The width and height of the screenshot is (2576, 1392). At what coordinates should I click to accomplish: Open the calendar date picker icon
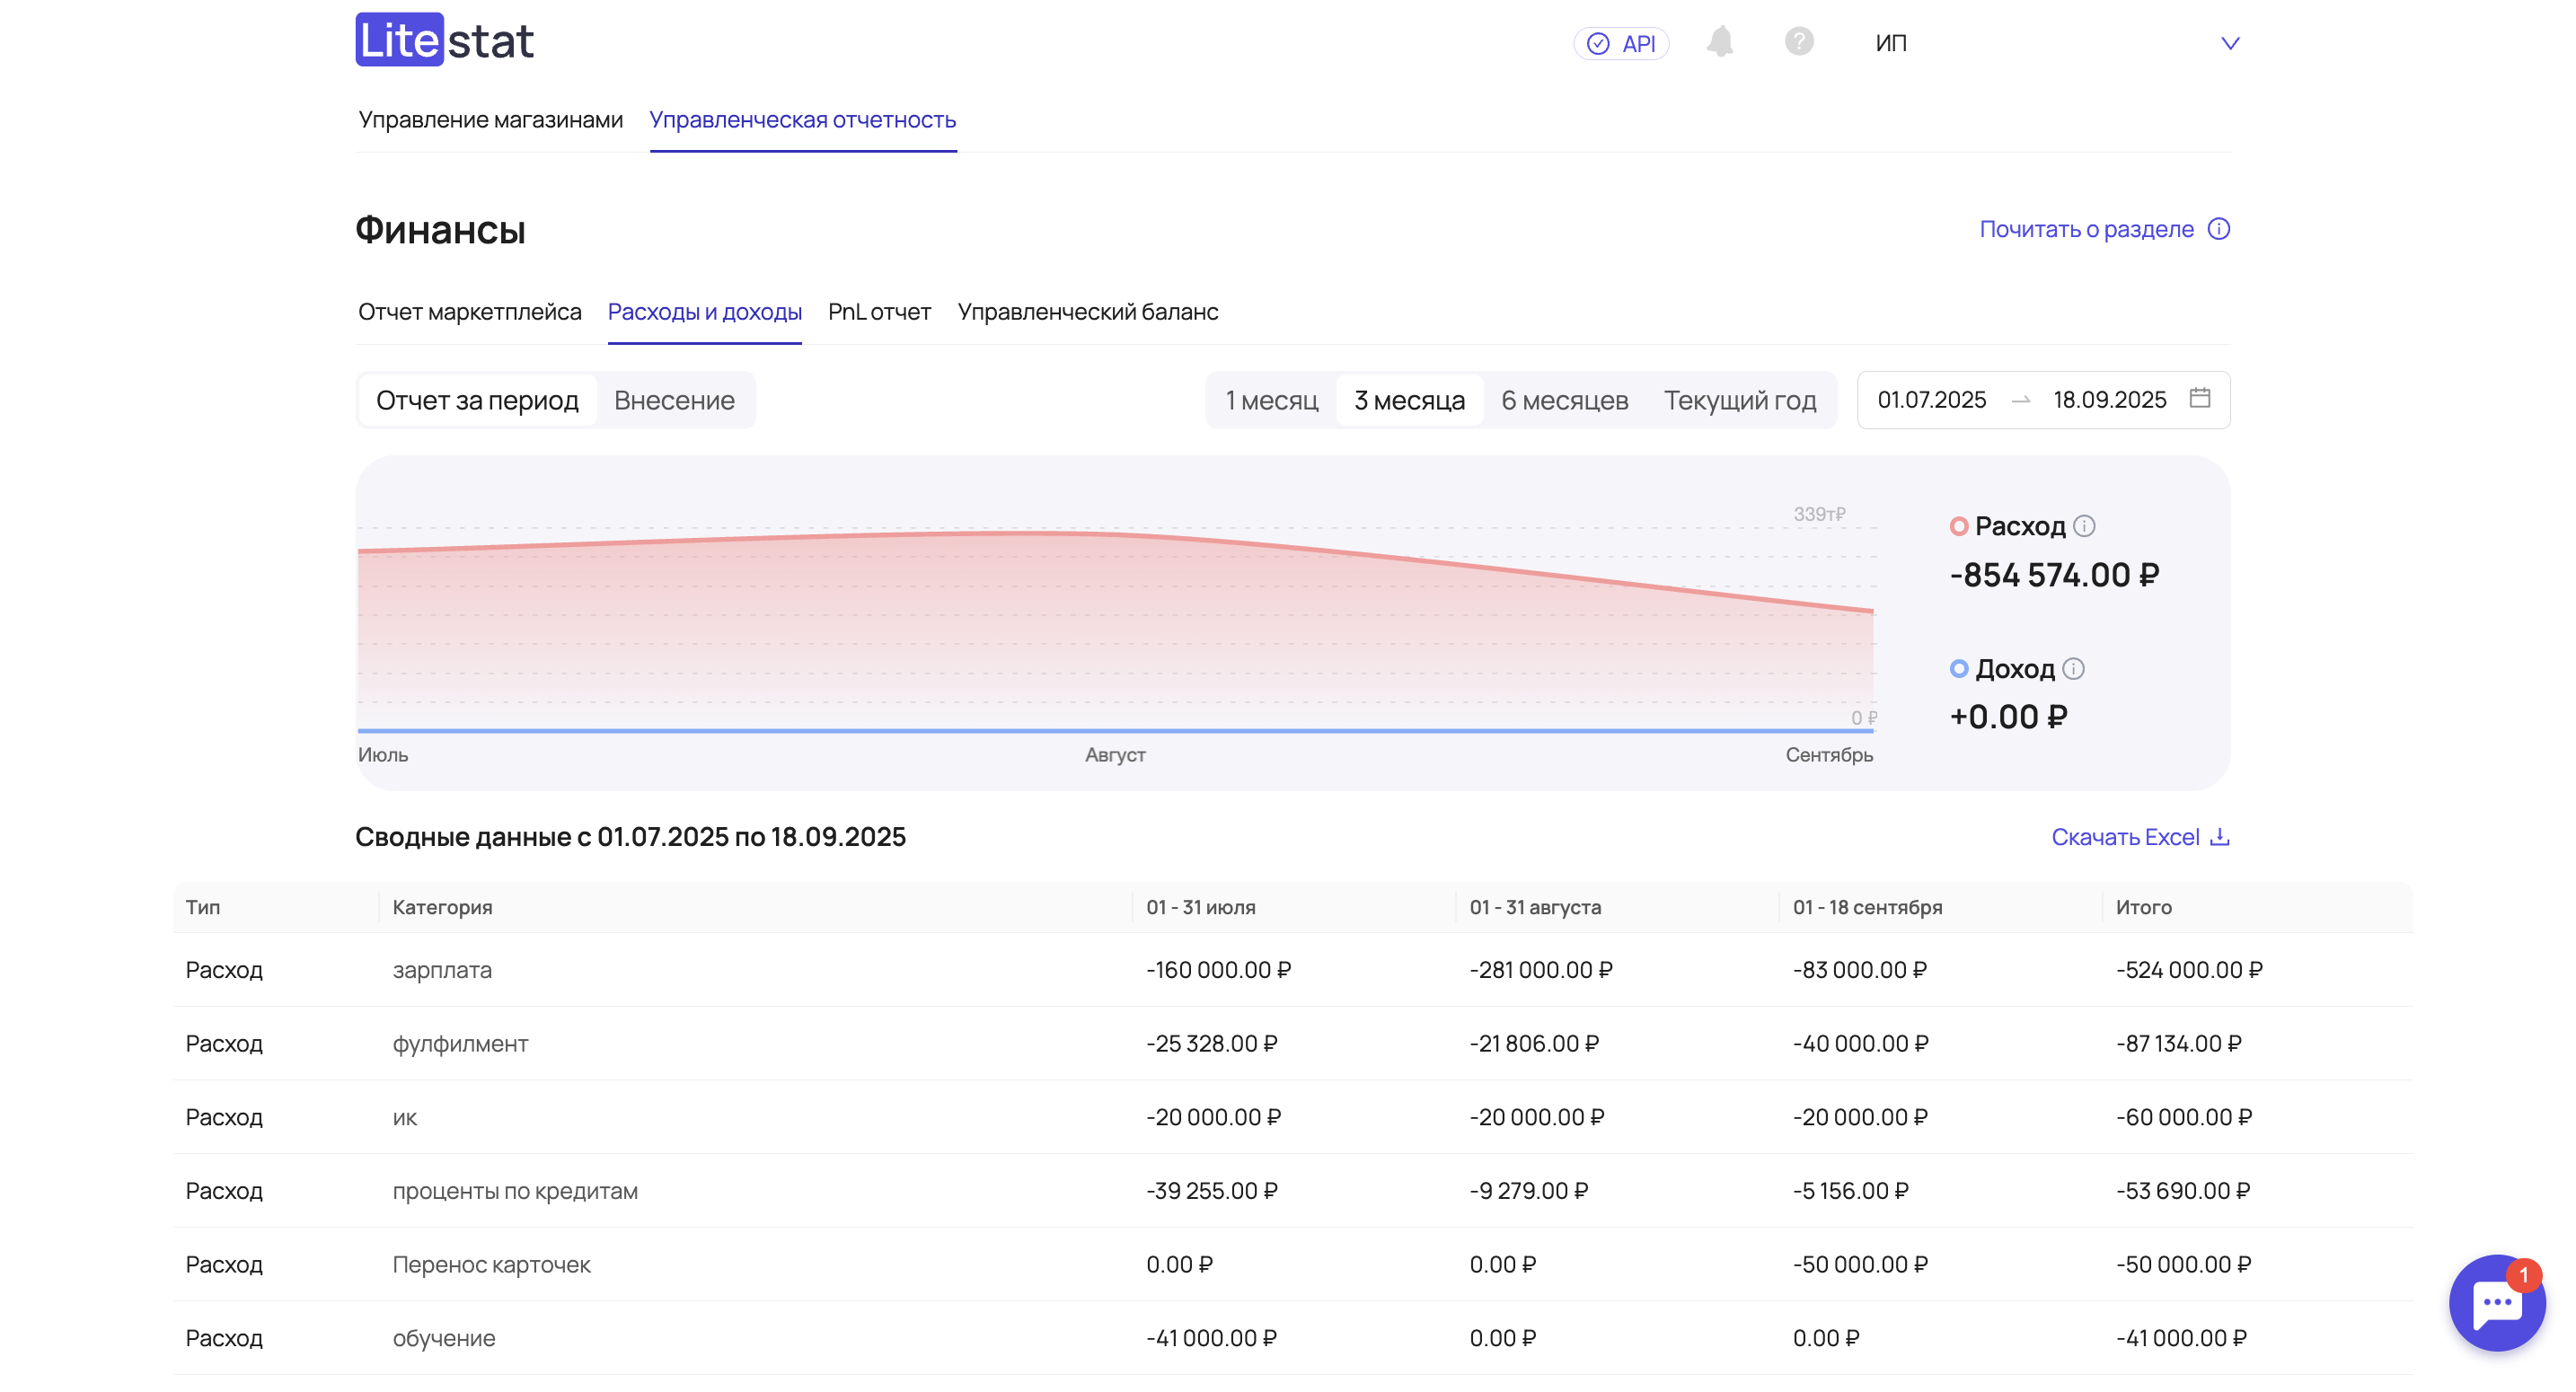tap(2199, 398)
